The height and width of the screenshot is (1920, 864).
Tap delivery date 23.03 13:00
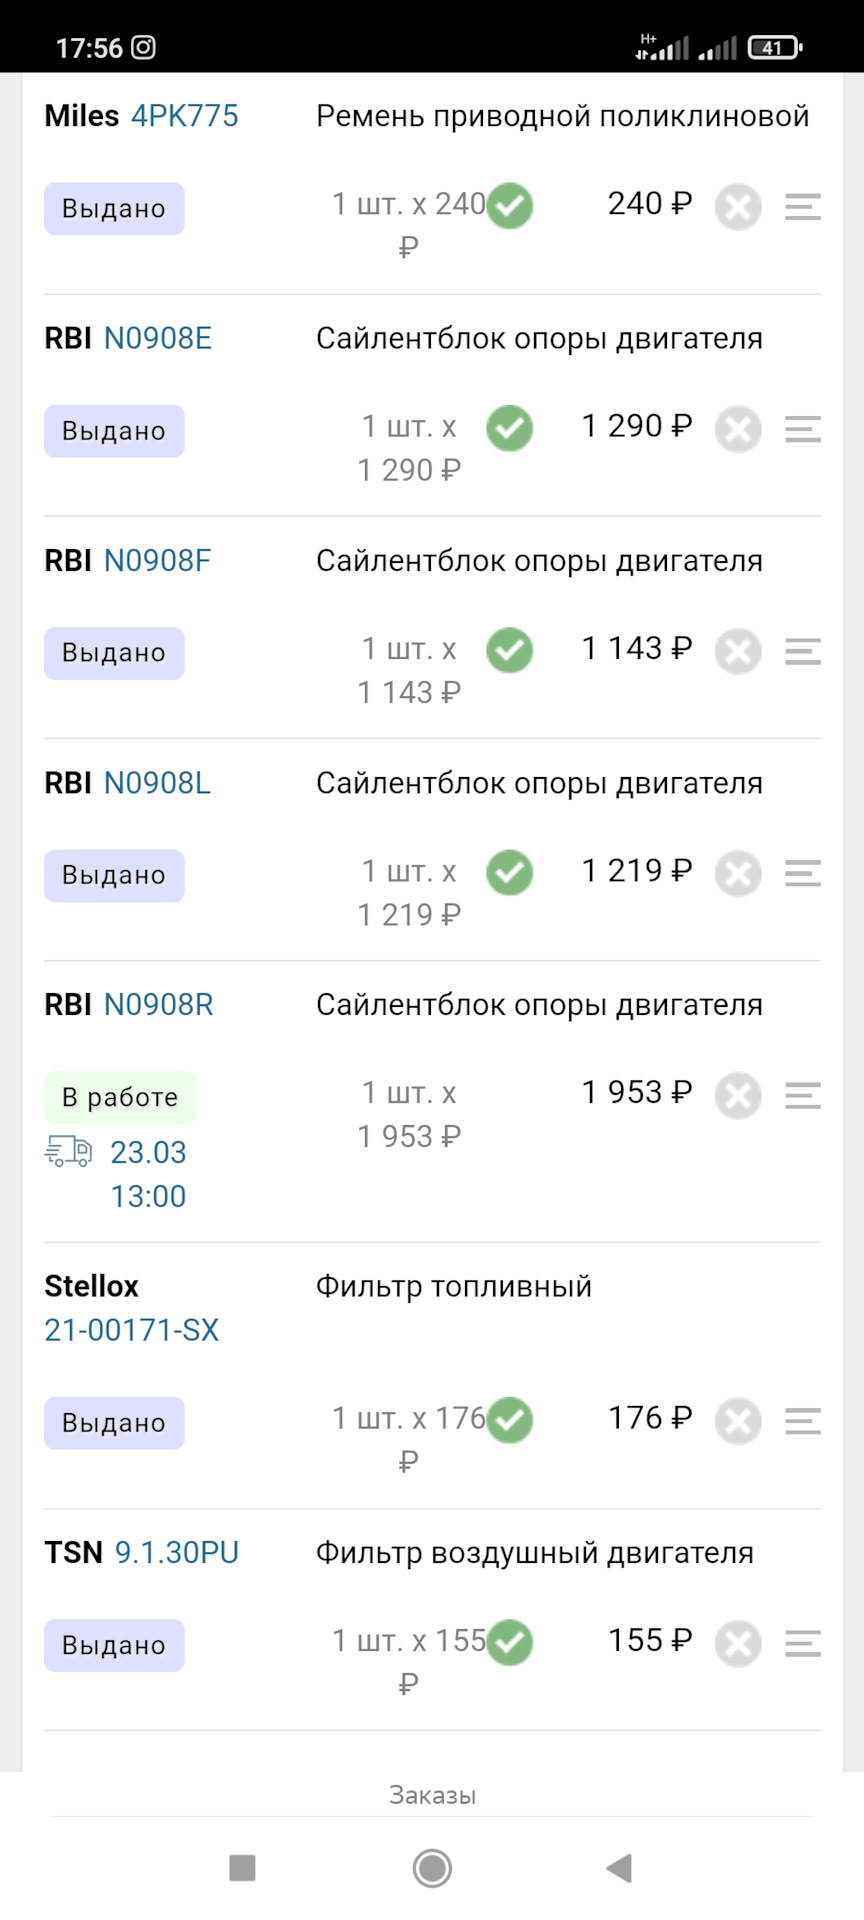(x=148, y=1174)
